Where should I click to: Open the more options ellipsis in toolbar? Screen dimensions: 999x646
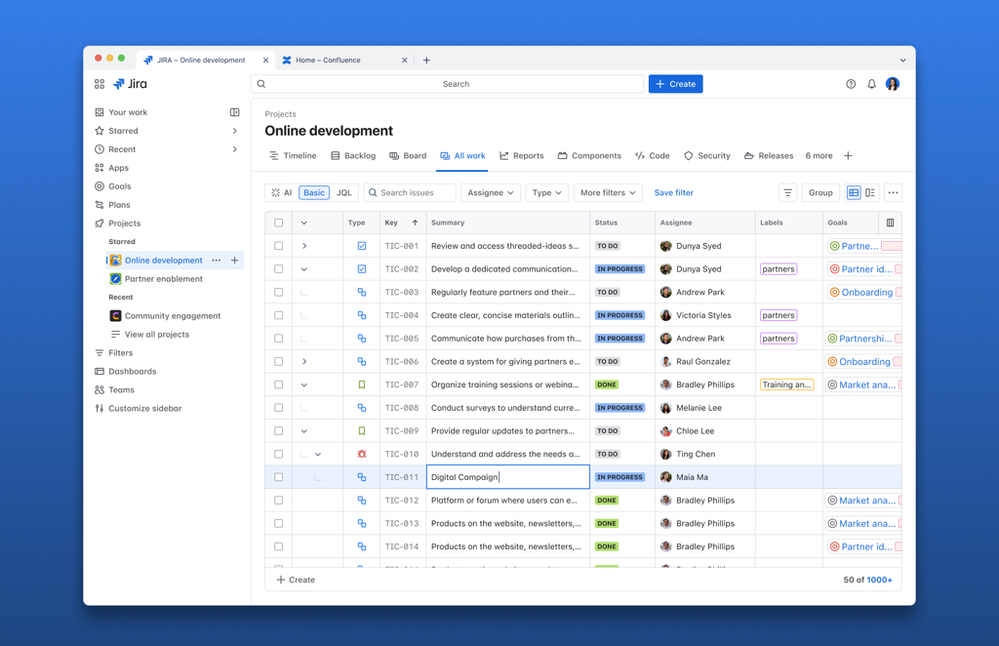[893, 192]
